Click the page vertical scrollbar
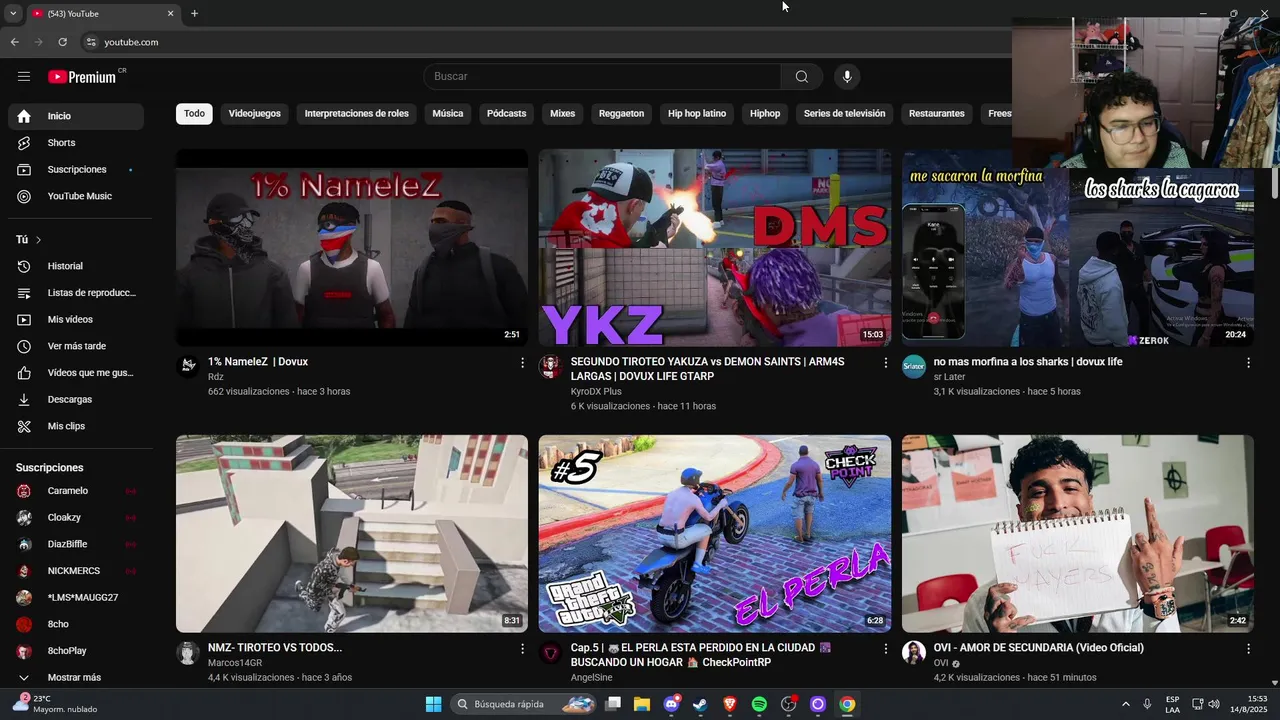This screenshot has width=1280, height=720. pos(1275,183)
